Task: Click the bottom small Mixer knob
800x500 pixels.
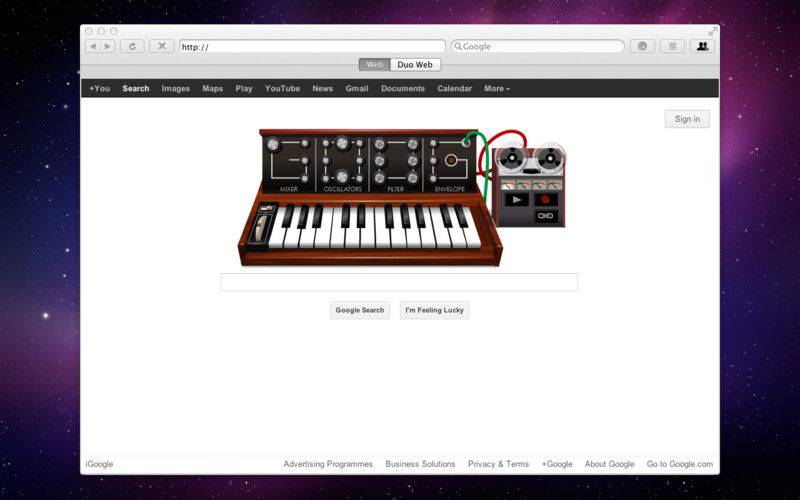Action: [x=305, y=178]
